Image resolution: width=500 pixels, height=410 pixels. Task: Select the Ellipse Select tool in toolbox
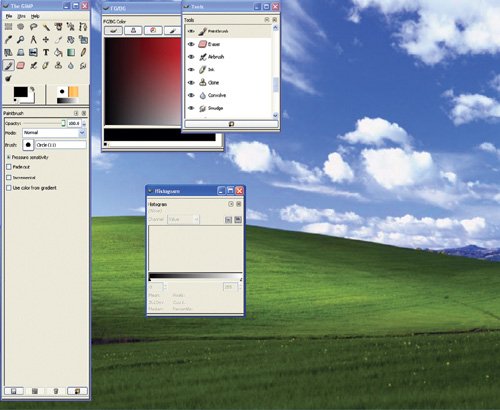21,27
